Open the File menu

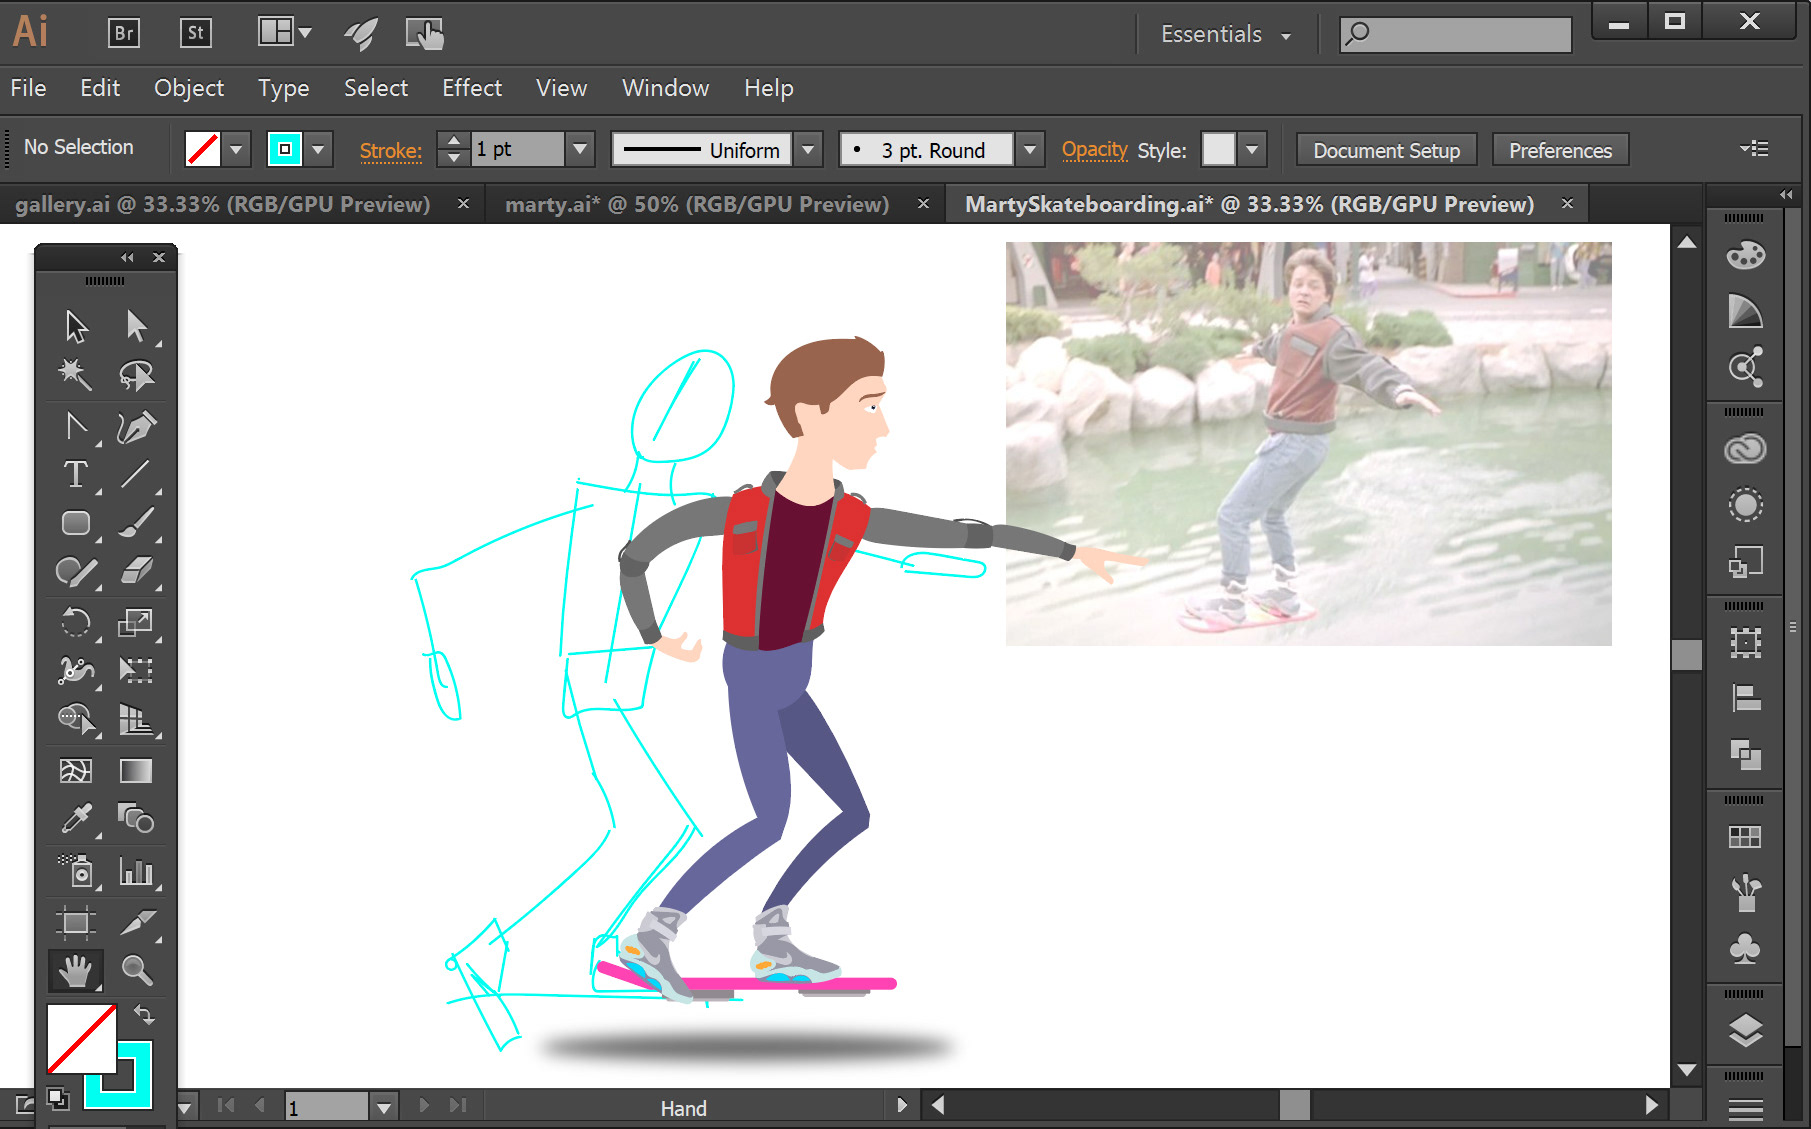point(28,88)
